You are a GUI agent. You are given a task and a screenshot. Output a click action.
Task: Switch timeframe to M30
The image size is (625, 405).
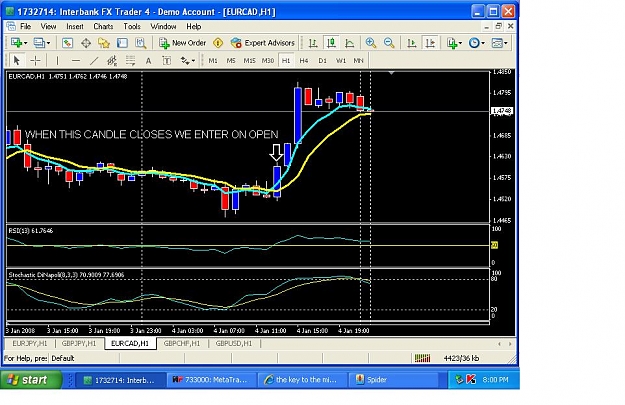click(268, 61)
